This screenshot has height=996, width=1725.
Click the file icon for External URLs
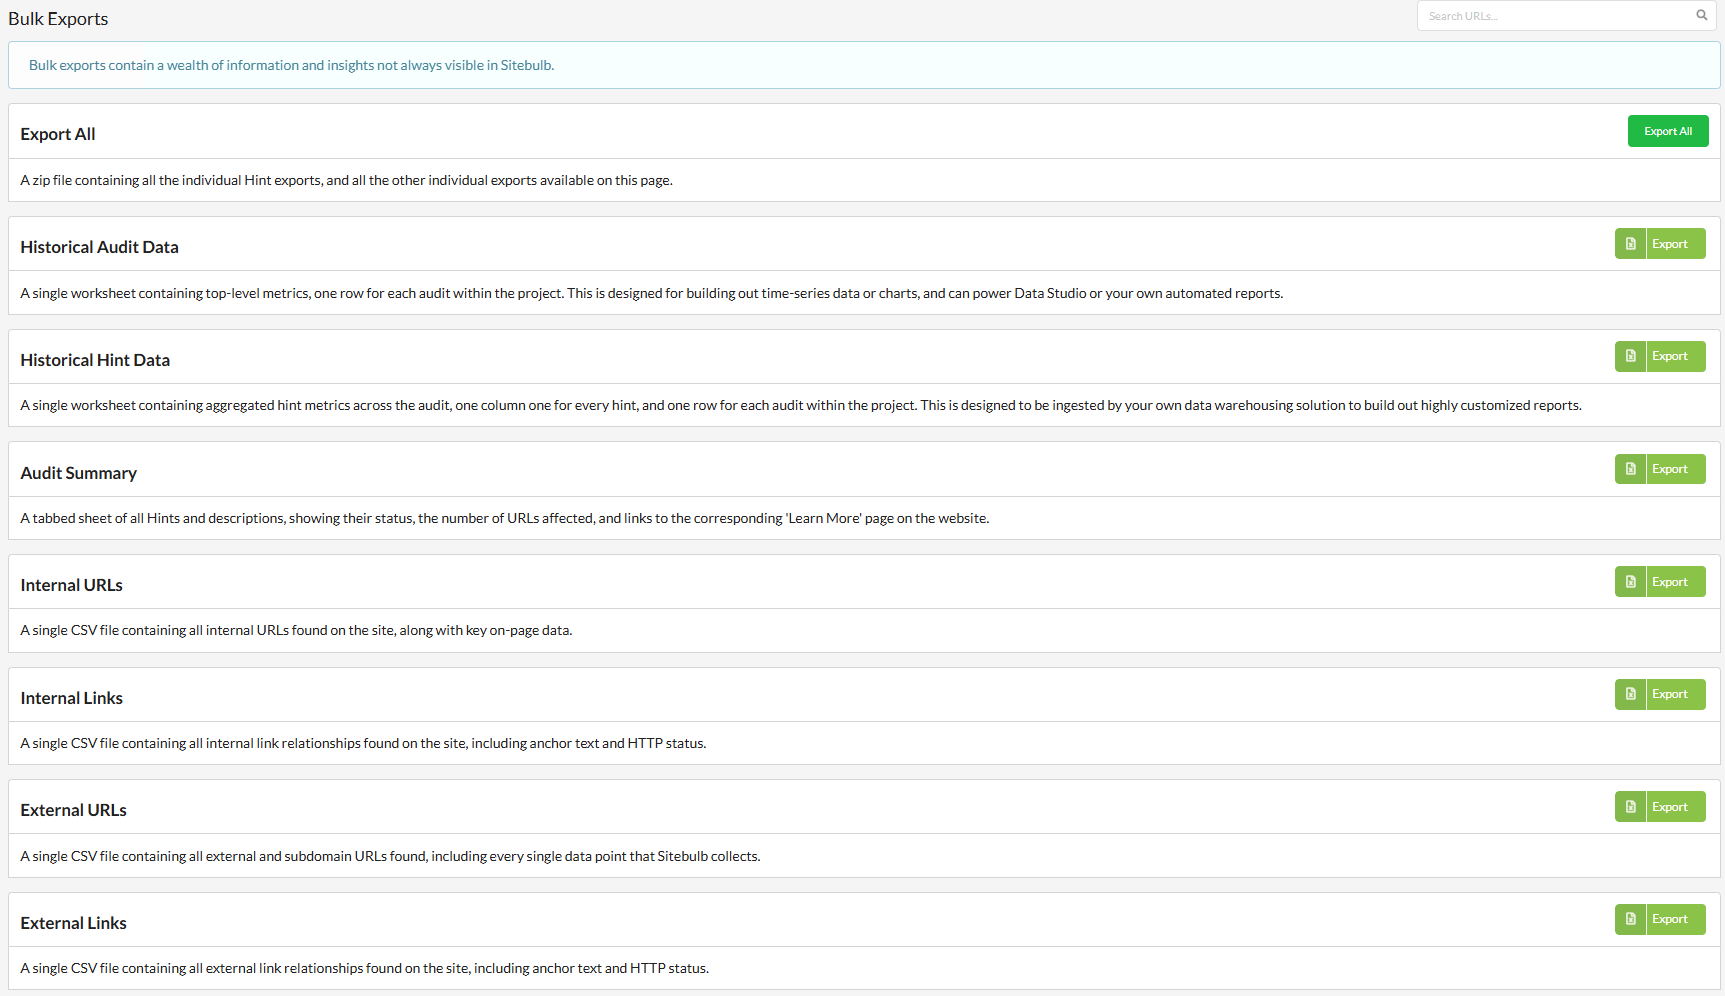click(1630, 807)
